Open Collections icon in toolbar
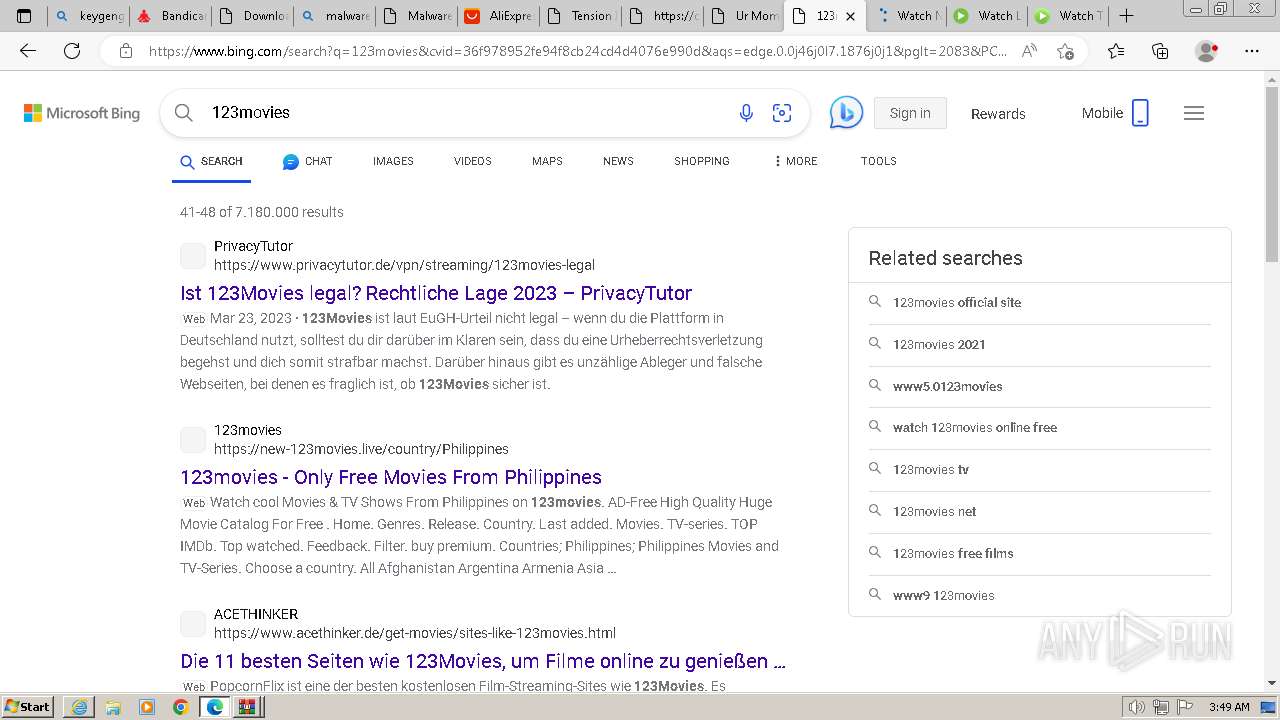Viewport: 1280px width, 720px height. [1160, 51]
